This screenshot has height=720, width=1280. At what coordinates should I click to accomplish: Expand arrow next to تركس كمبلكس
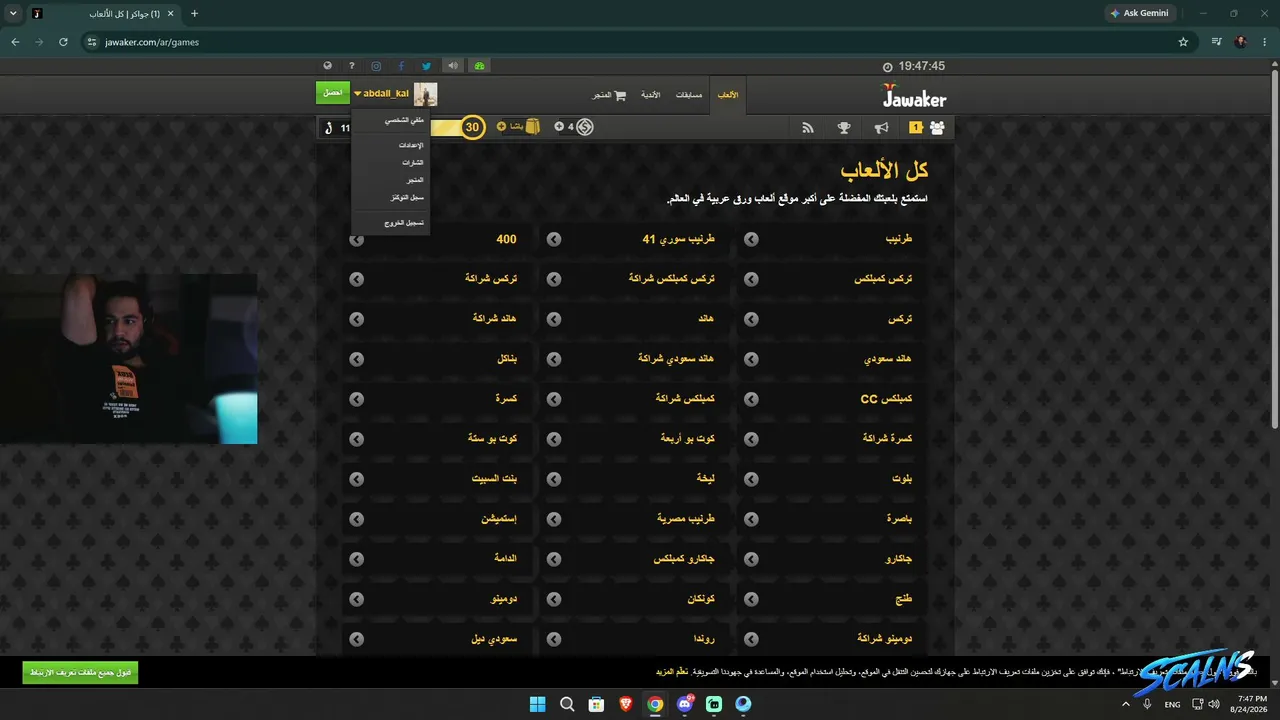pos(751,280)
